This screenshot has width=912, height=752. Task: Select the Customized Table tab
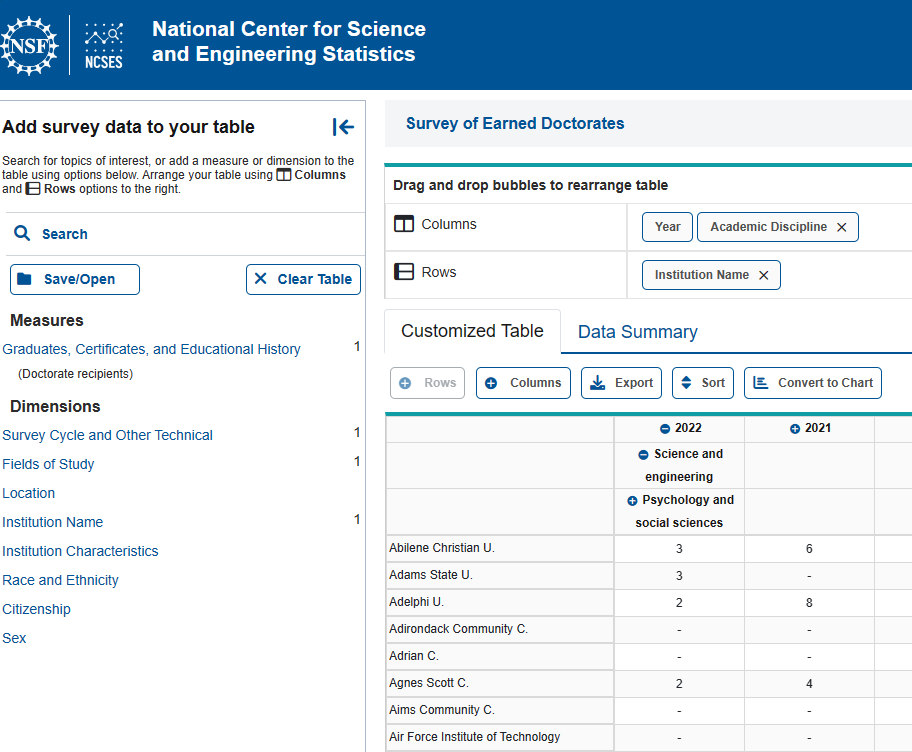tap(472, 331)
